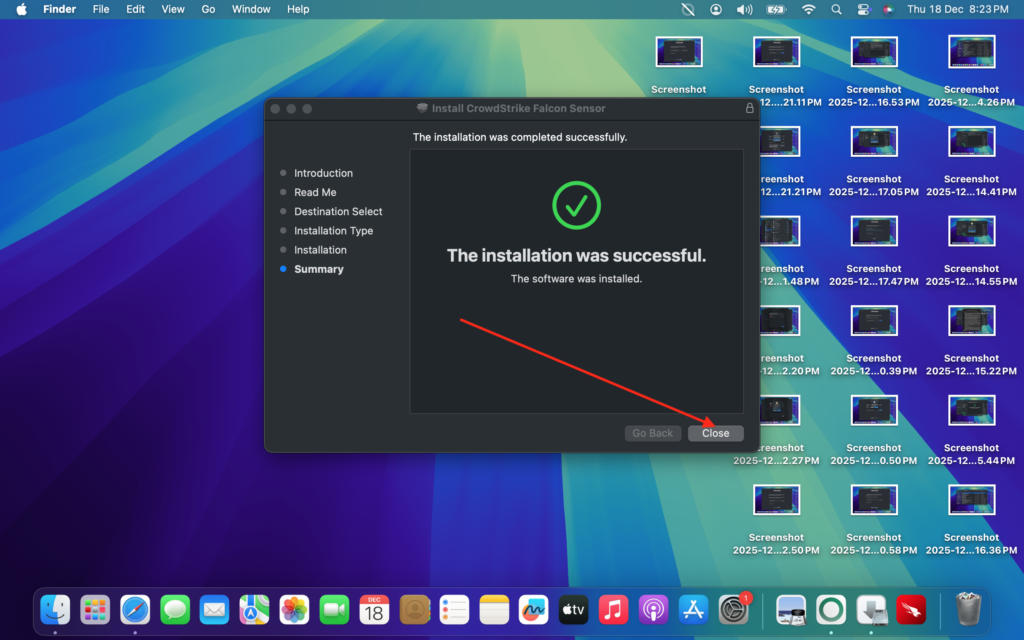Open the Finder menu in the menu bar
Viewport: 1024px width, 640px height.
pos(59,9)
